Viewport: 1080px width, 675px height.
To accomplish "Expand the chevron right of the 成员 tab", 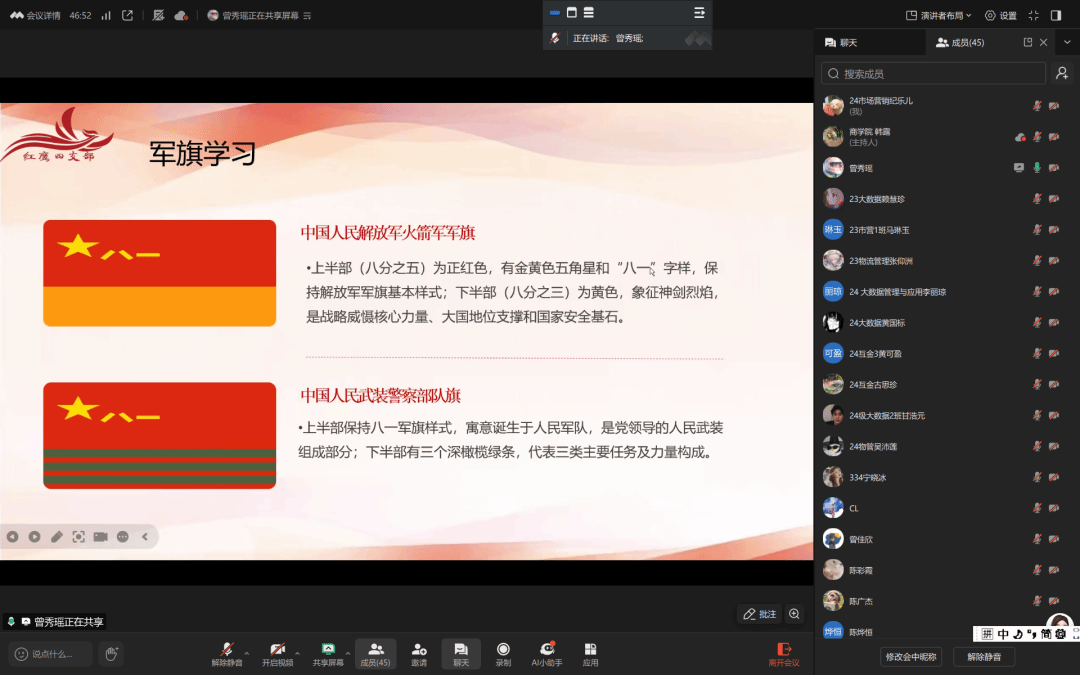I will pos(1067,43).
